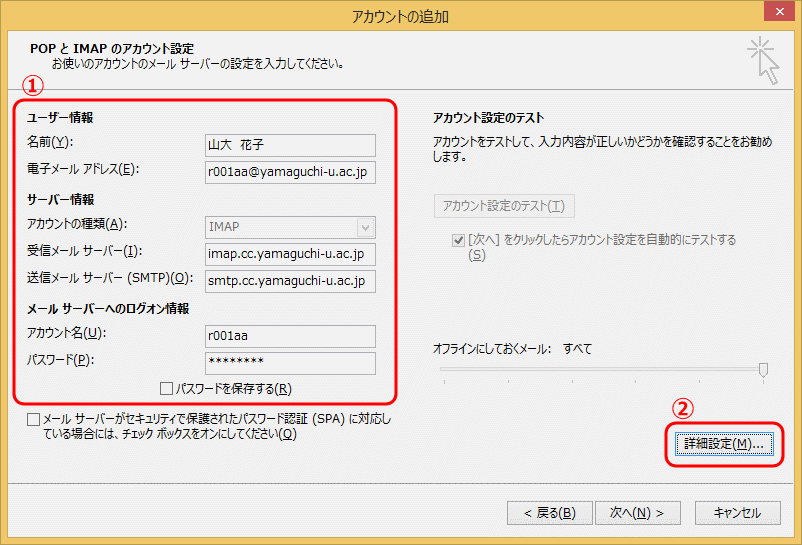Click the 送信メール サーバー (SMTP) field
802x545 pixels.
(x=290, y=281)
